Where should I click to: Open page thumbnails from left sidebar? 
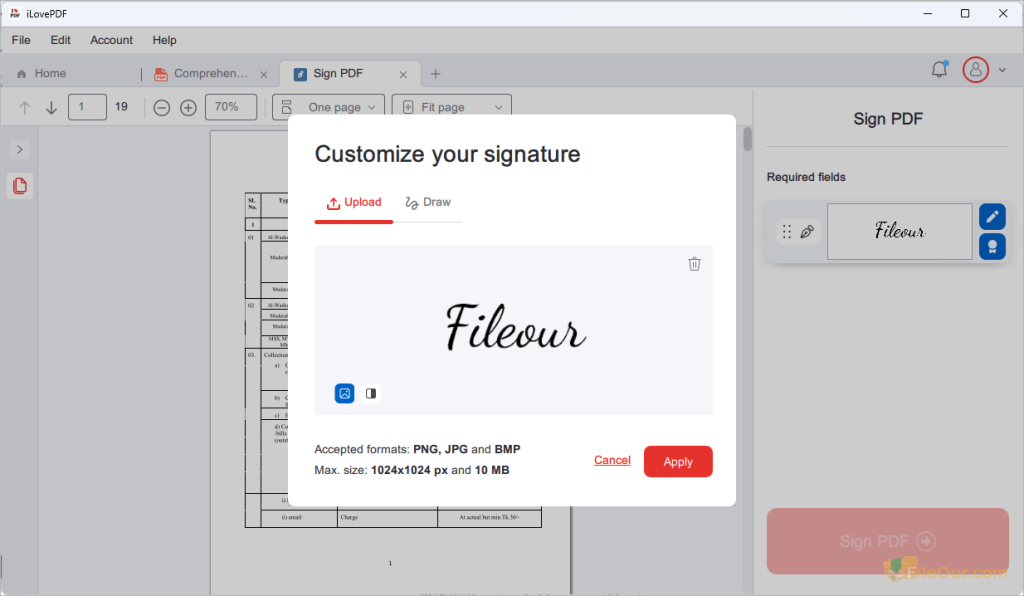20,185
